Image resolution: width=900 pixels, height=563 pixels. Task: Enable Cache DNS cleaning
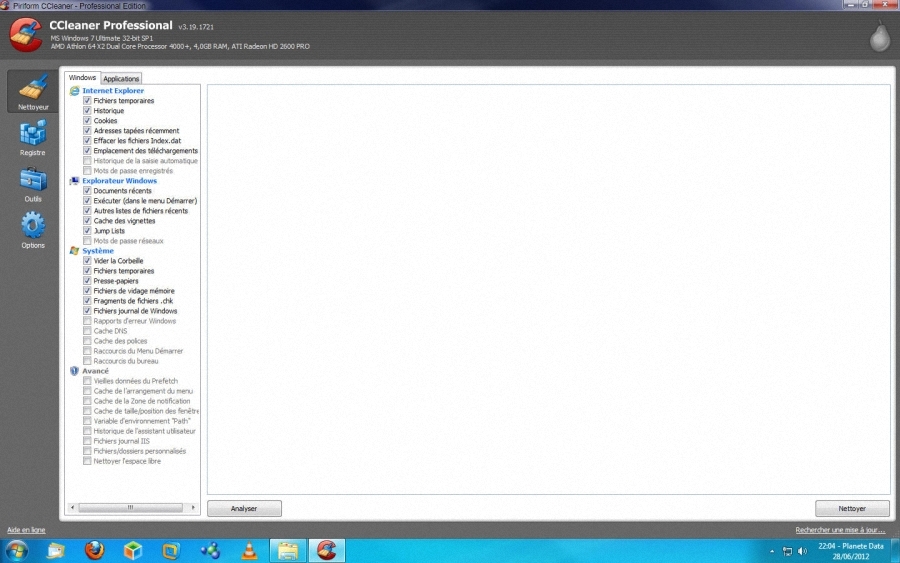point(87,331)
